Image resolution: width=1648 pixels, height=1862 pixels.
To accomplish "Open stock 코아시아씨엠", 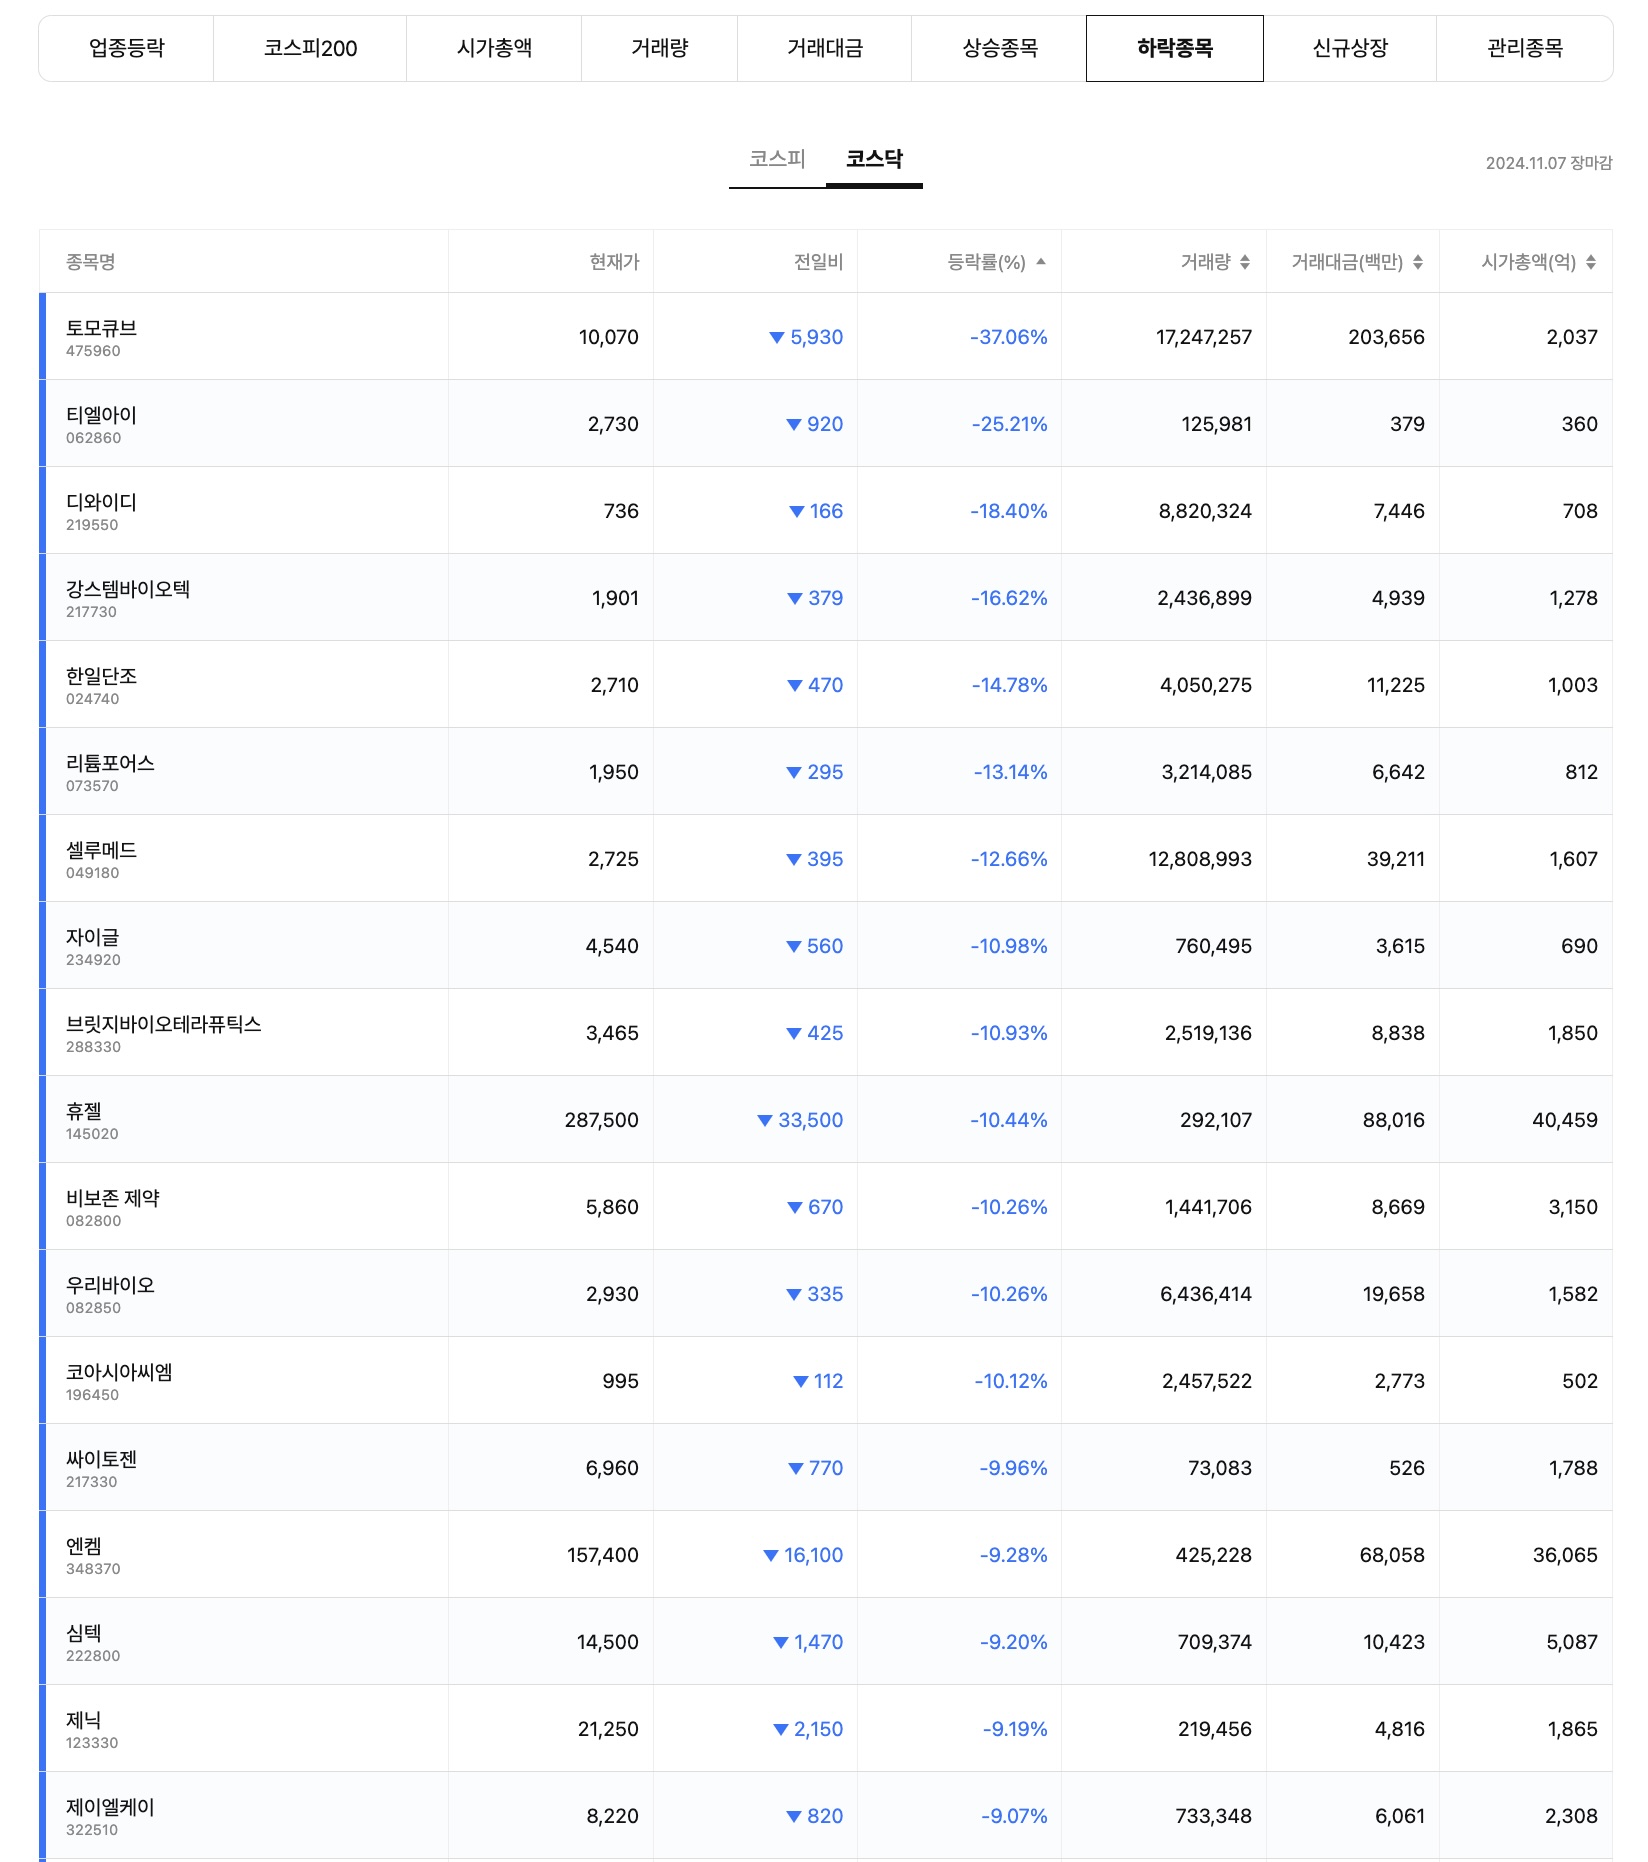I will [119, 1372].
